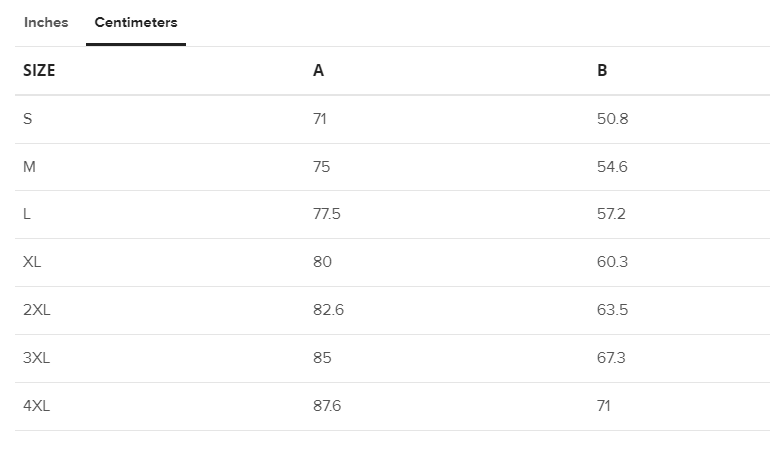
Task: Click the B column header
Action: (x=602, y=70)
